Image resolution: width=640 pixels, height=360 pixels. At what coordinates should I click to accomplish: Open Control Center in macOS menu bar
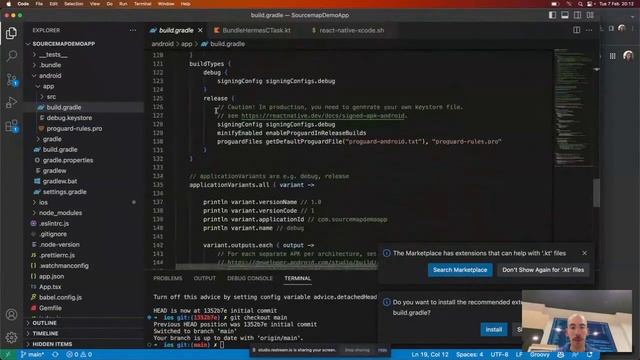coord(590,4)
